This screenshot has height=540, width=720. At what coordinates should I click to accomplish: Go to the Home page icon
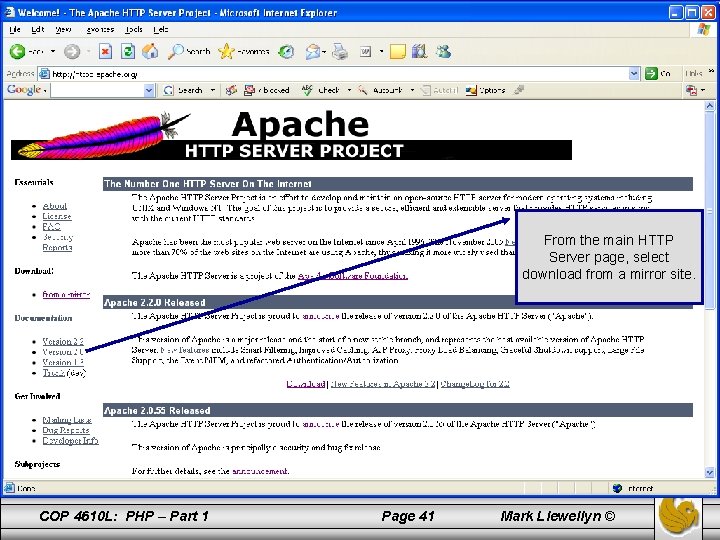click(x=150, y=51)
